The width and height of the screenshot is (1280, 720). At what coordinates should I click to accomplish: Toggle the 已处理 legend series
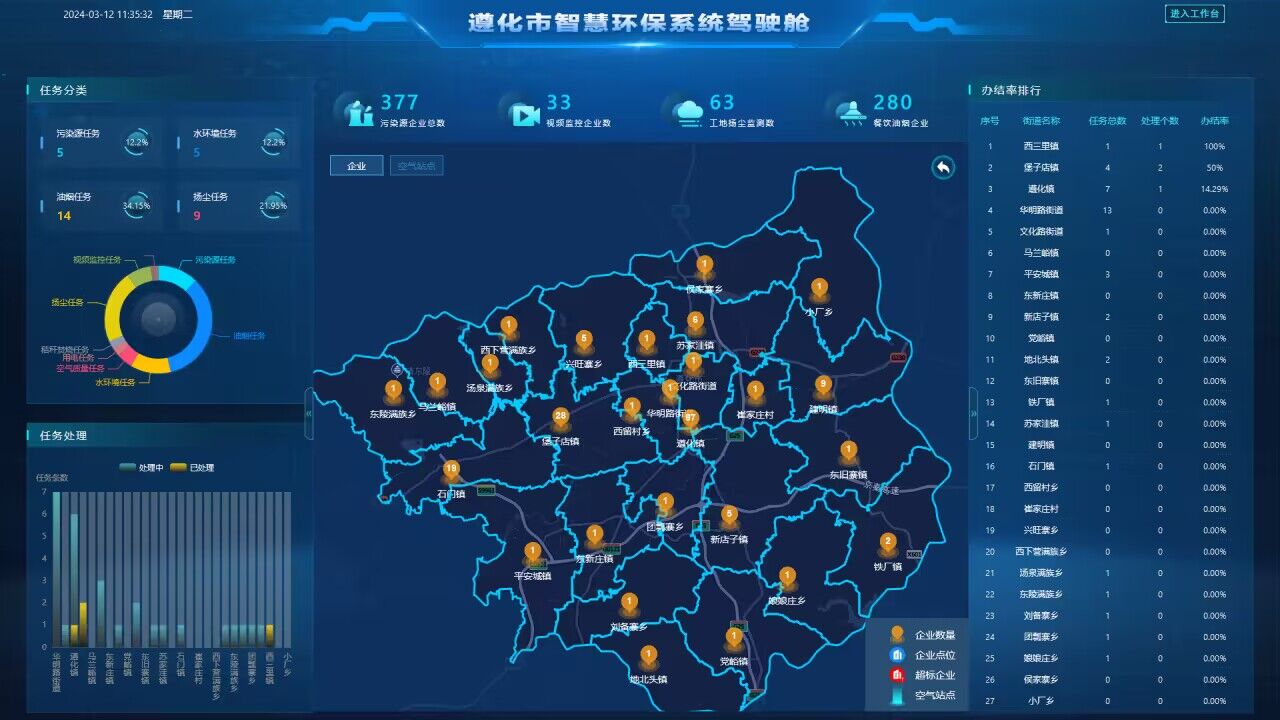[191, 467]
